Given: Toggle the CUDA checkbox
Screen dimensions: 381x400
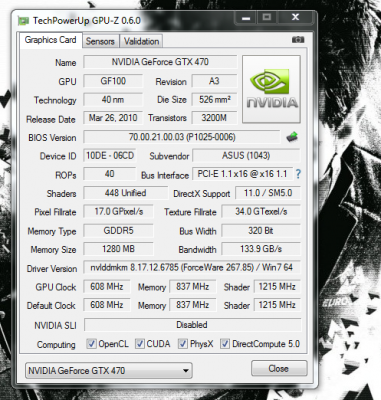Looking at the screenshot, I should pos(140,344).
